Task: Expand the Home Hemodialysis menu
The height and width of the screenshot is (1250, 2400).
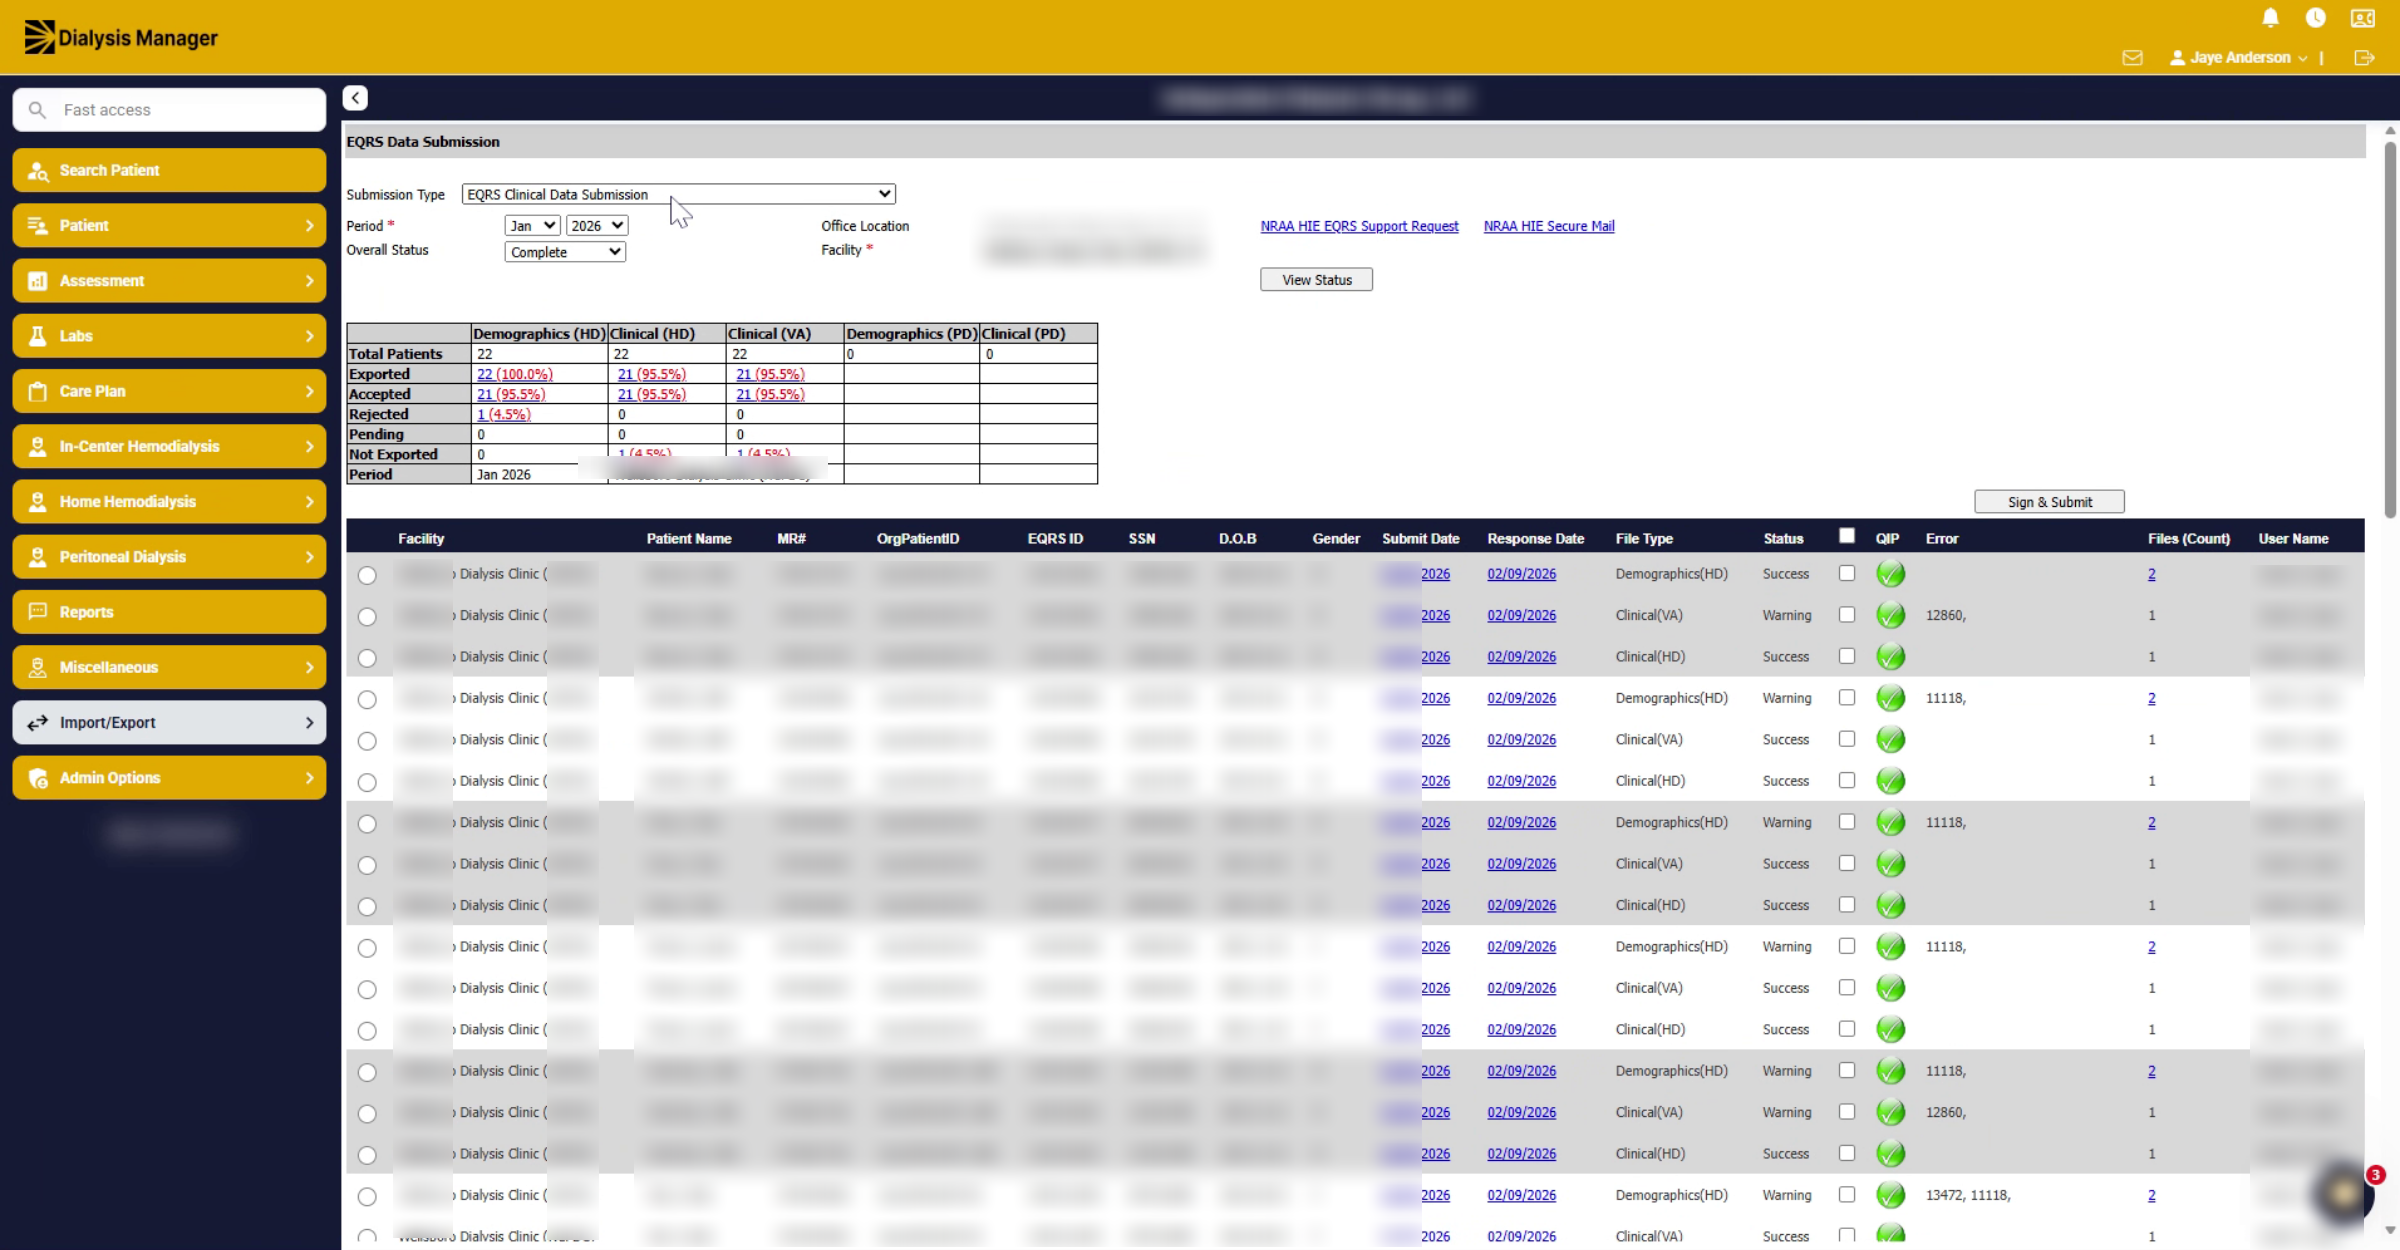Action: point(169,502)
